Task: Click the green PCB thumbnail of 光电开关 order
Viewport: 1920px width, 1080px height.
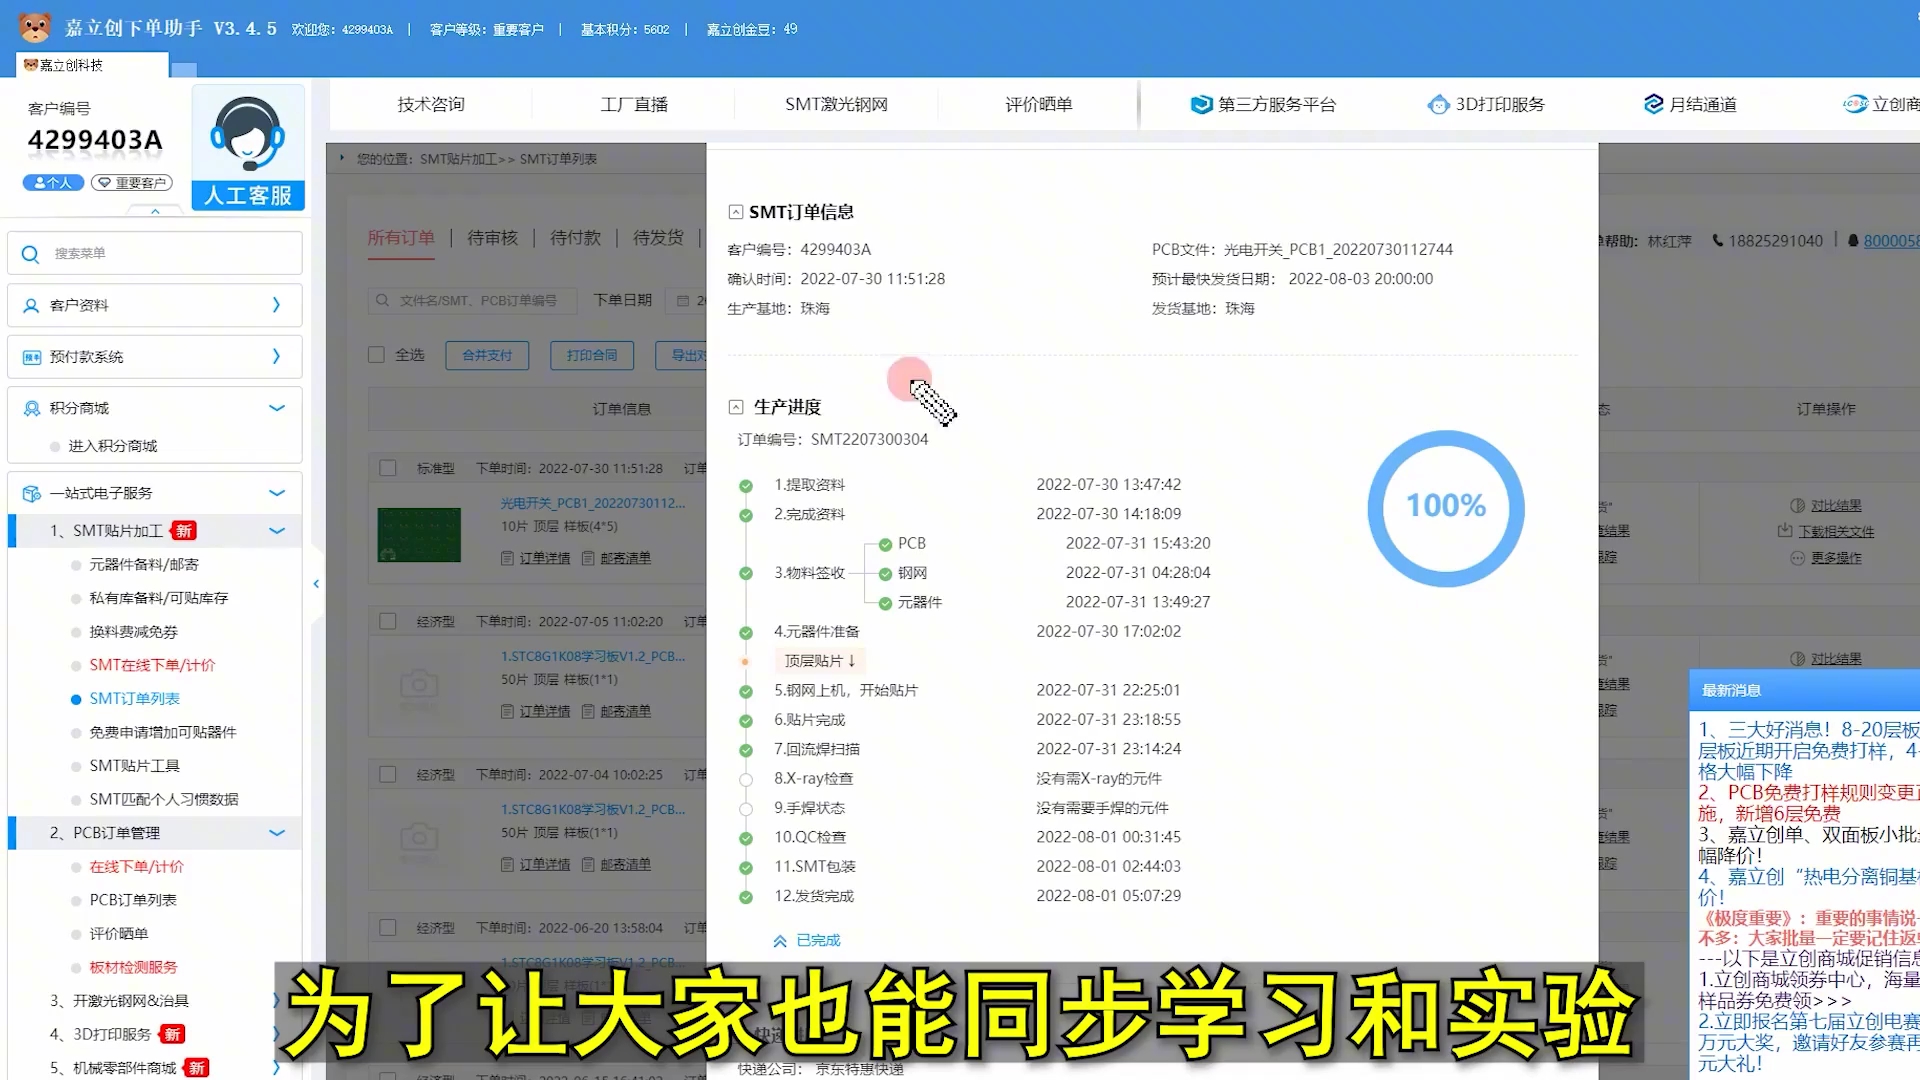Action: 419,535
